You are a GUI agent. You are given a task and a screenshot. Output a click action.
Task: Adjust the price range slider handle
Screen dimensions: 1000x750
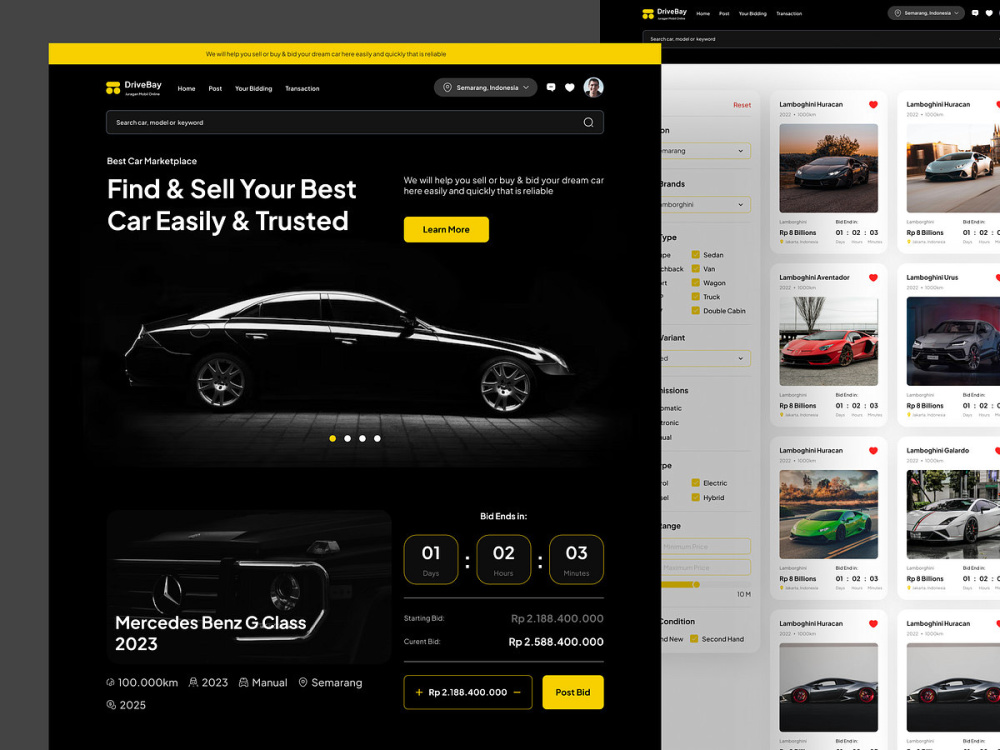[x=696, y=584]
